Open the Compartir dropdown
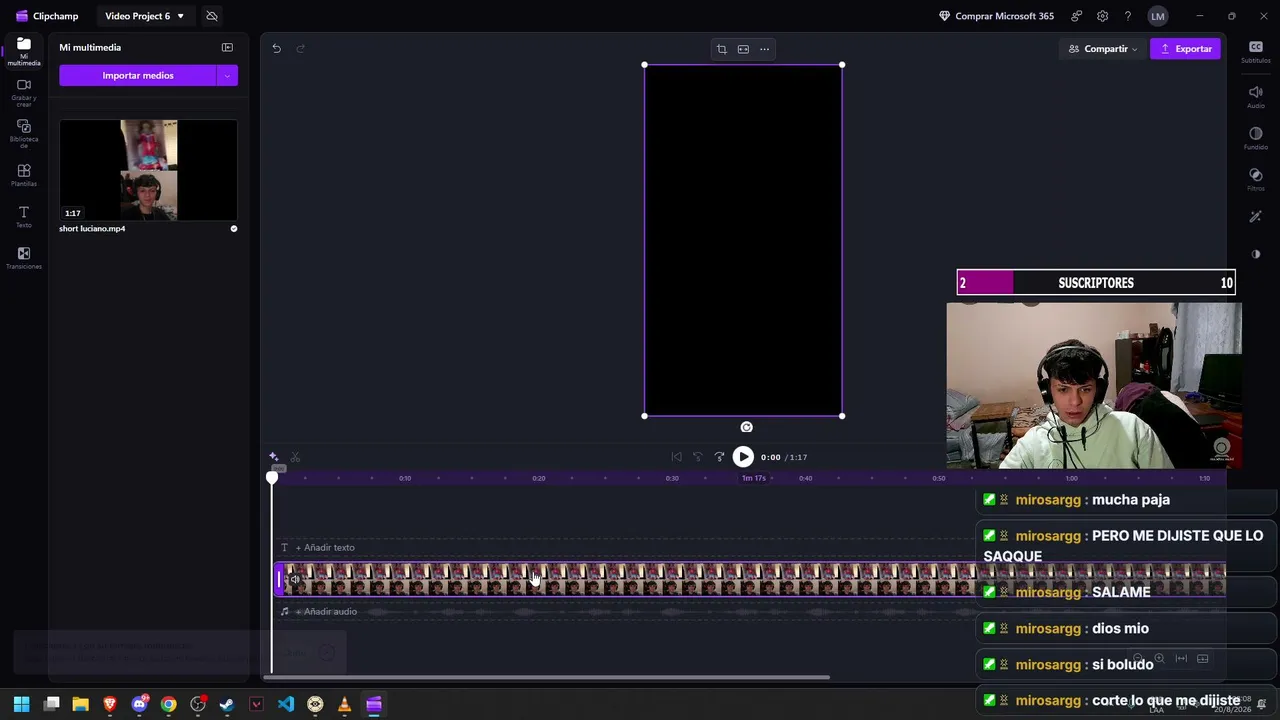Screen dimensions: 1280x720 pyautogui.click(x=1103, y=49)
